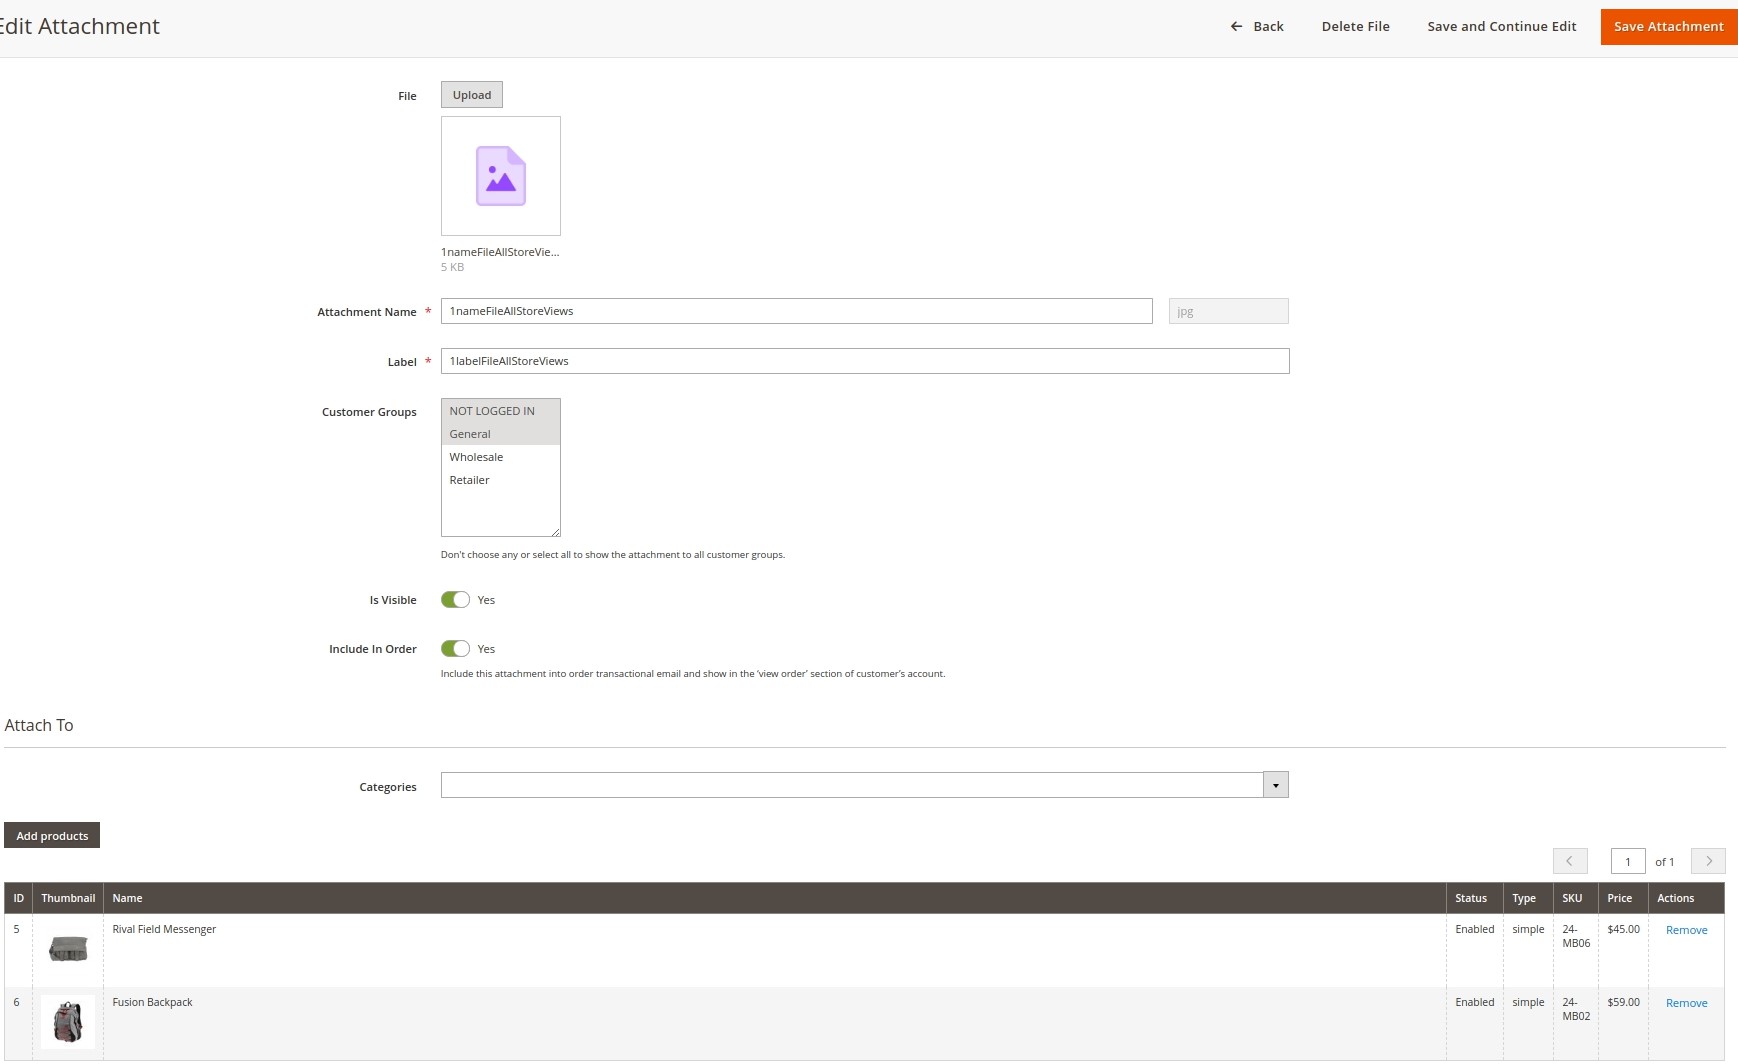Viewport: 1738px width, 1064px height.
Task: Click the Upload file button
Action: click(472, 95)
